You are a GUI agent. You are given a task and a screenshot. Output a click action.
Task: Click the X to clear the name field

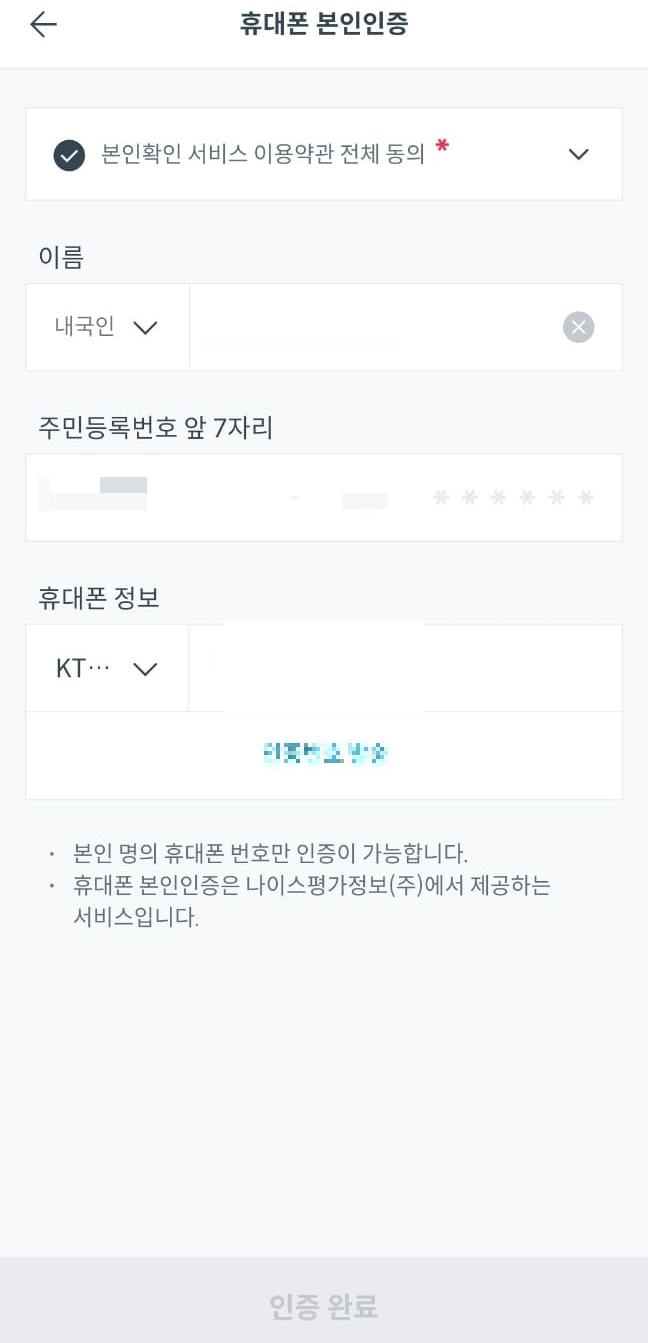tap(578, 327)
